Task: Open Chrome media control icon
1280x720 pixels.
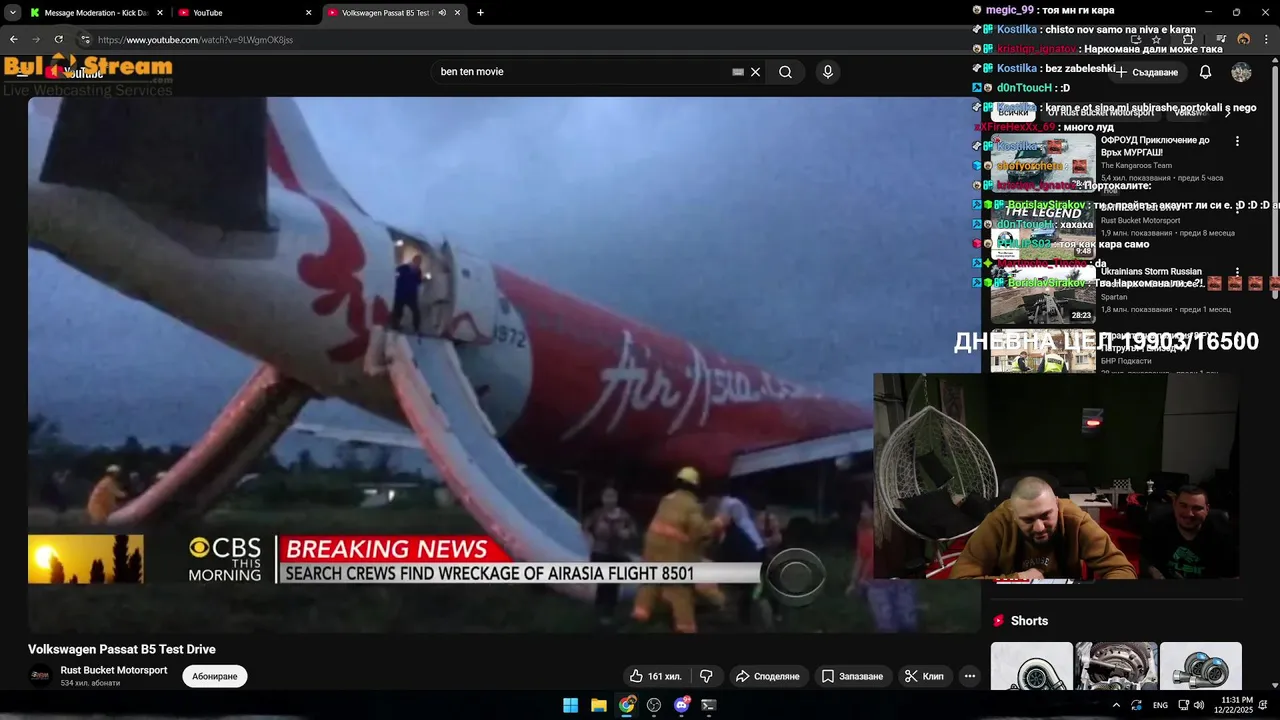Action: pos(1221,39)
